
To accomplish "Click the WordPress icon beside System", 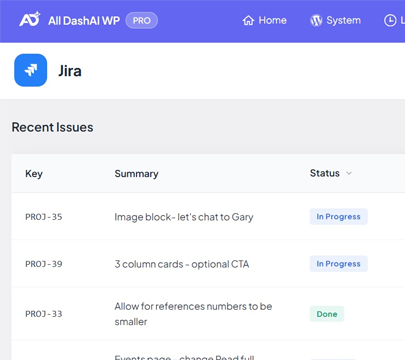I will coord(316,21).
